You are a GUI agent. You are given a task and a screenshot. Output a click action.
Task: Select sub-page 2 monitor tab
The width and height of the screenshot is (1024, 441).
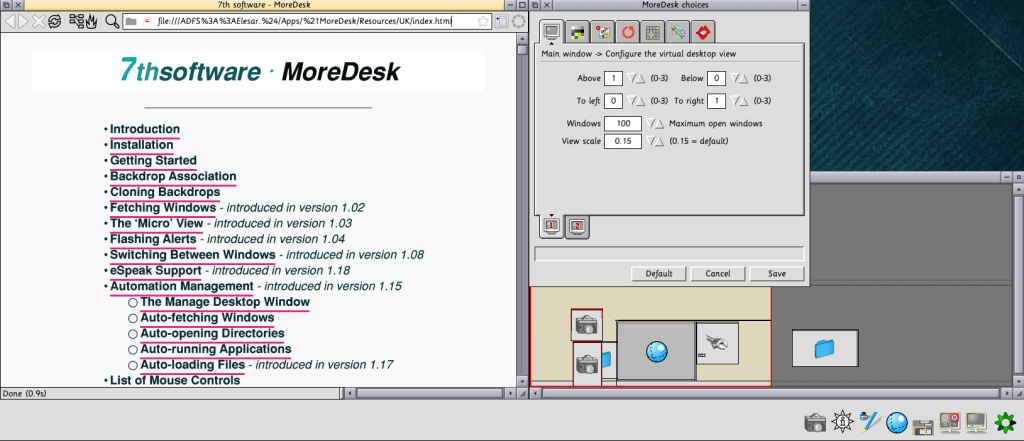[x=577, y=227]
